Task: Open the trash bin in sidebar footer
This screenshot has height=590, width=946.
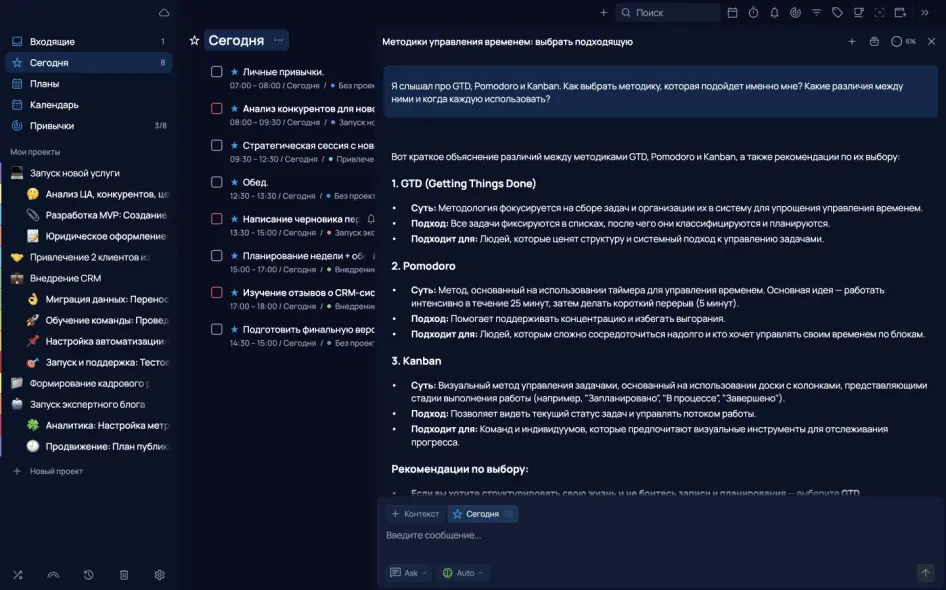Action: point(124,575)
